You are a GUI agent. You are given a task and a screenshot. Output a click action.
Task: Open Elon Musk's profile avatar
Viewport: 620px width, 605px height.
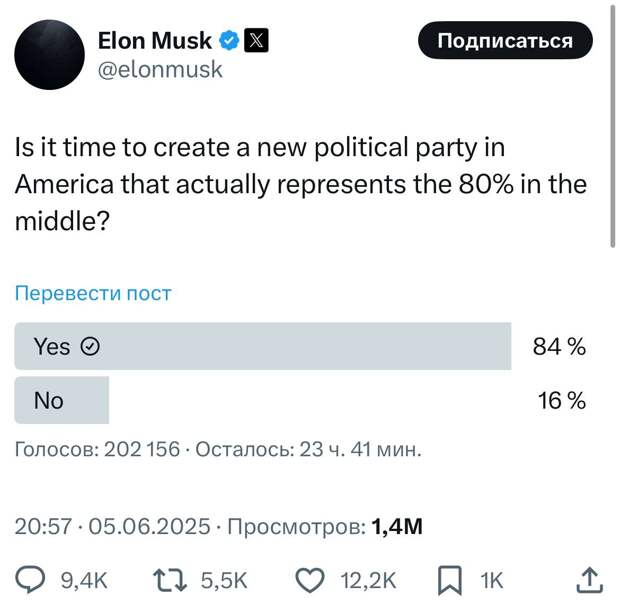[x=47, y=54]
